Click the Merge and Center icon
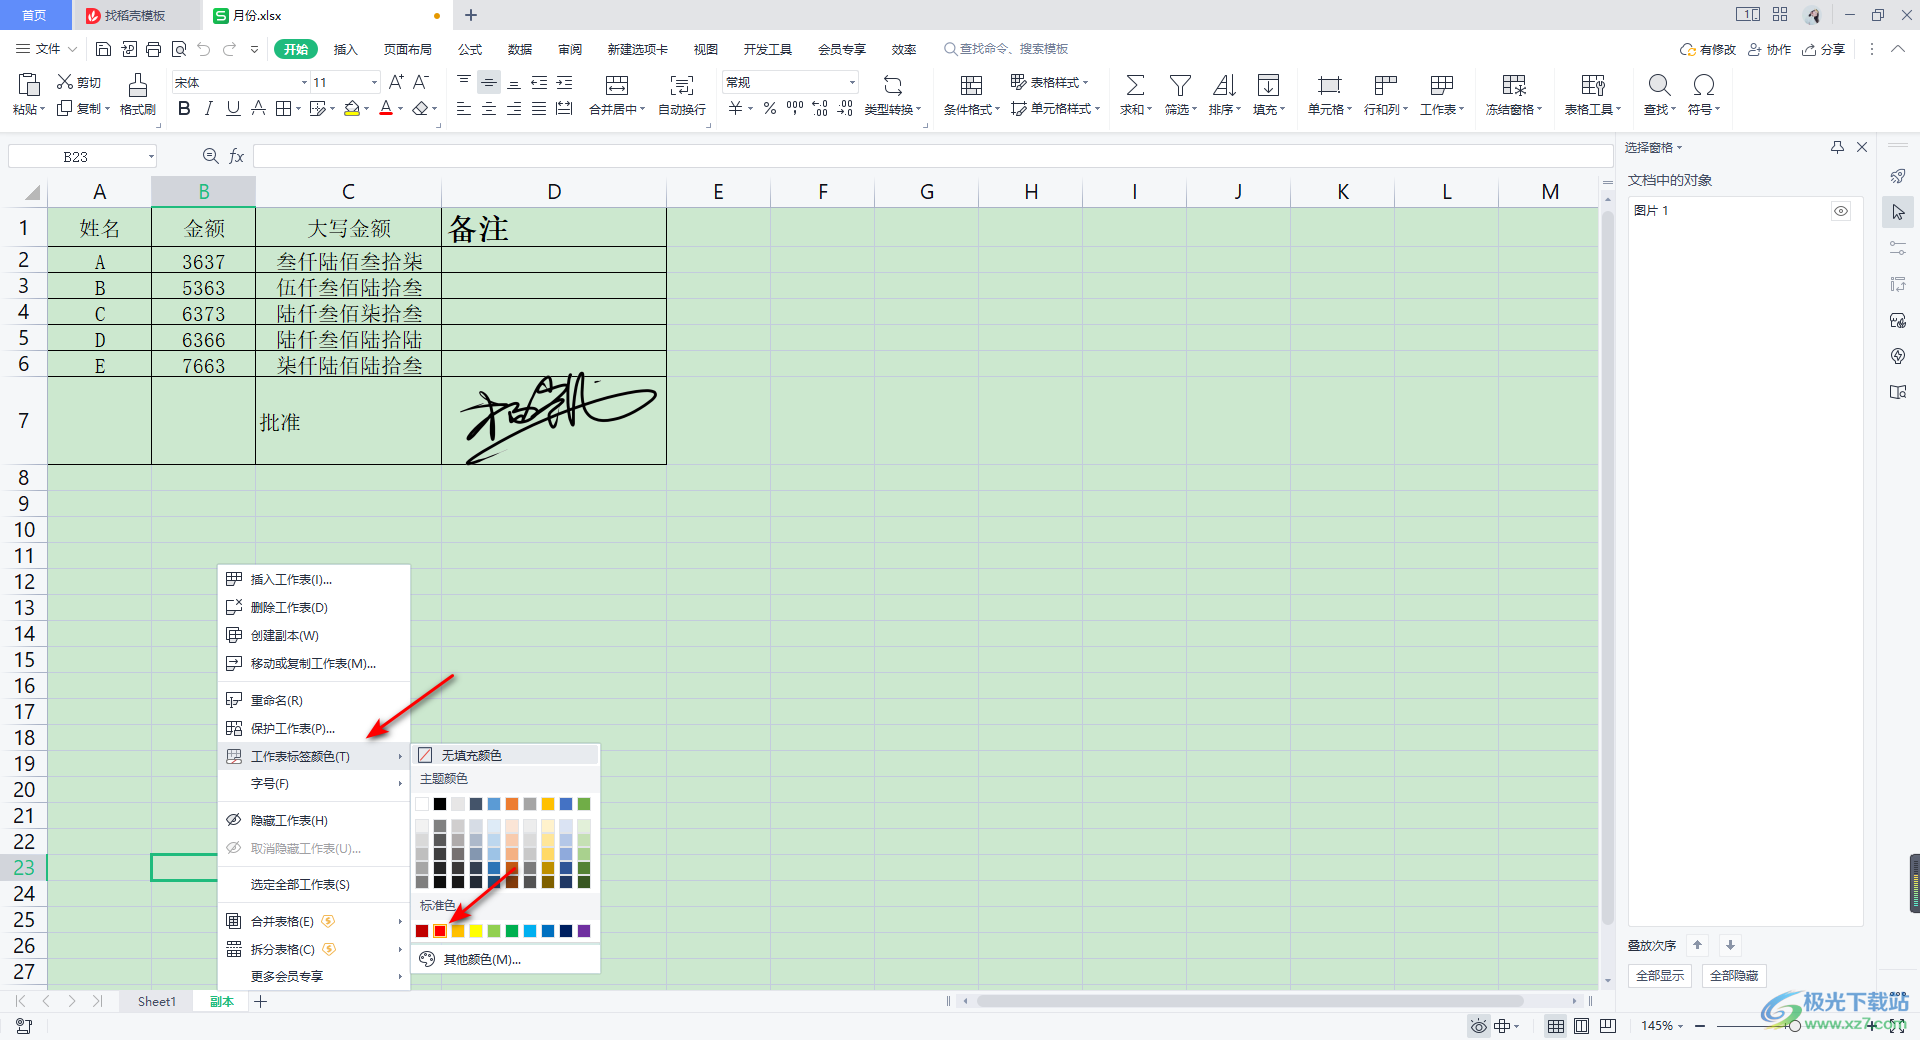The height and width of the screenshot is (1040, 1920). point(617,85)
